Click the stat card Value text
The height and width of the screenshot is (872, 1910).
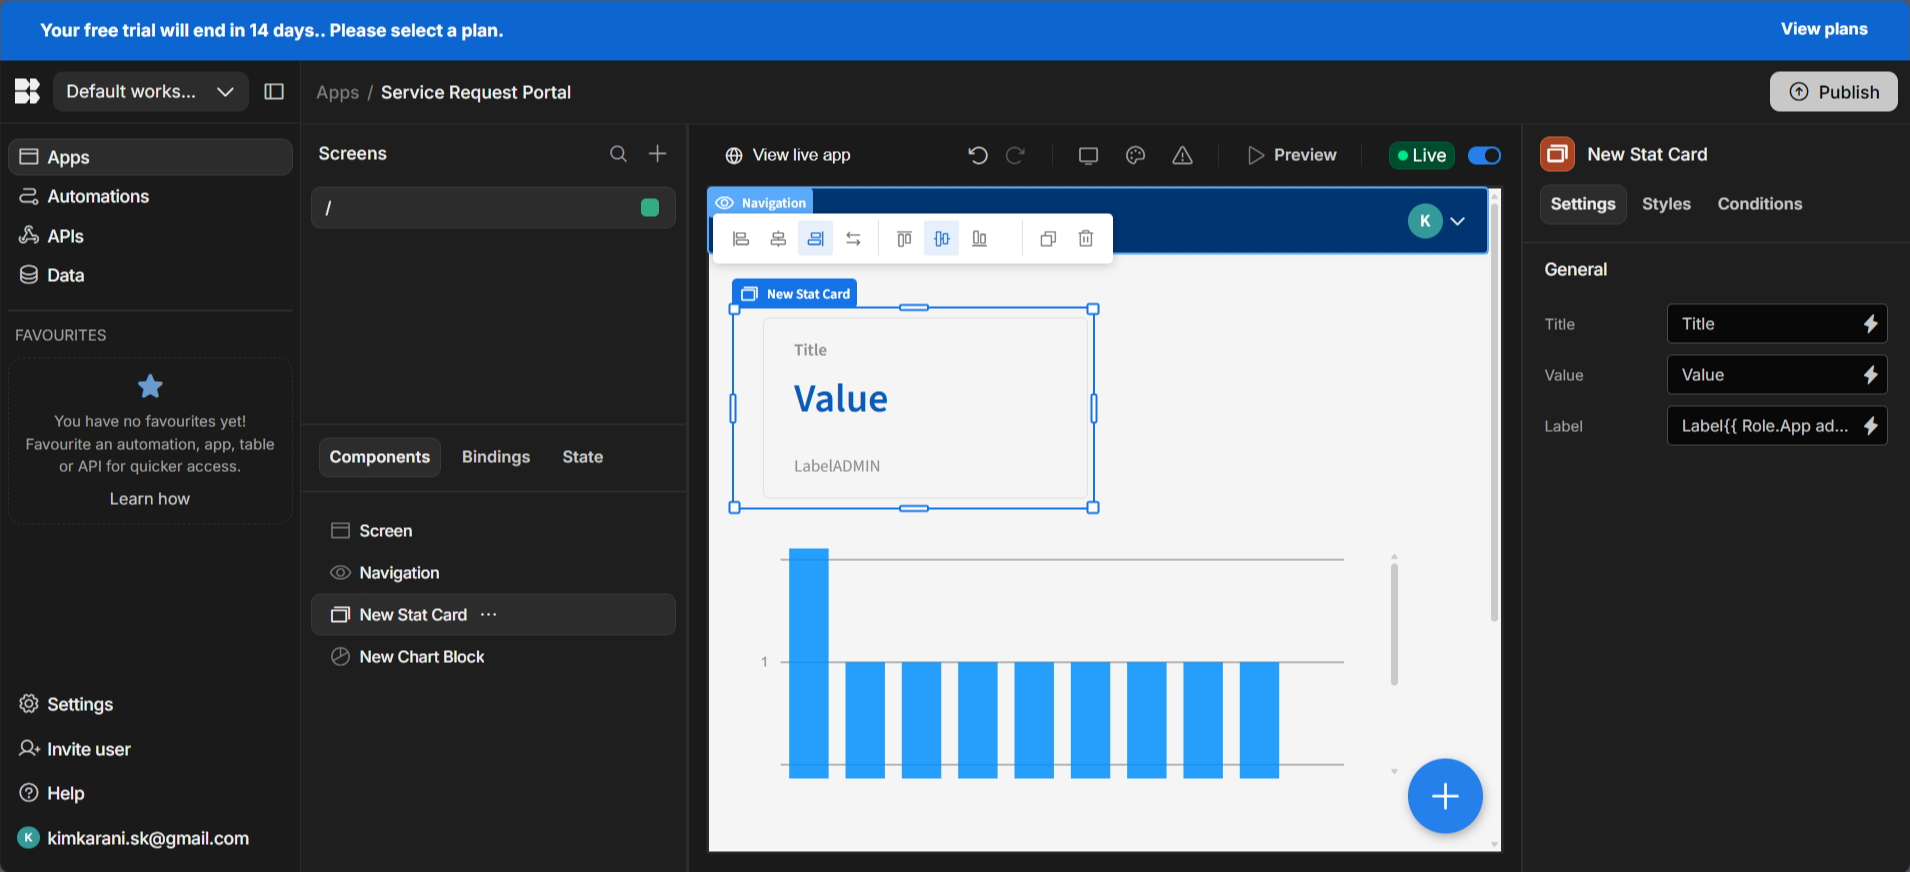pos(841,399)
